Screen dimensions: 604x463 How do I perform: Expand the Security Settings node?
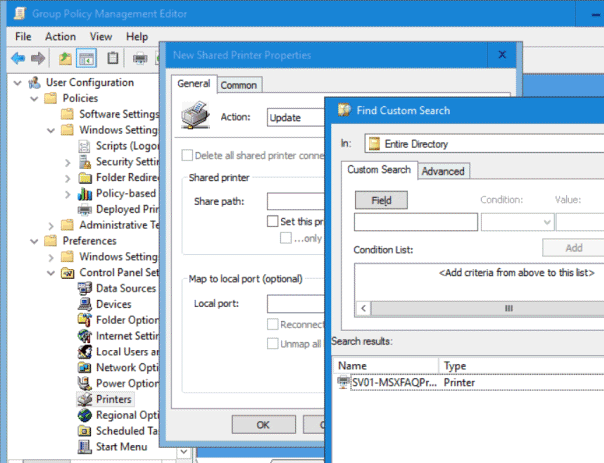[68, 163]
